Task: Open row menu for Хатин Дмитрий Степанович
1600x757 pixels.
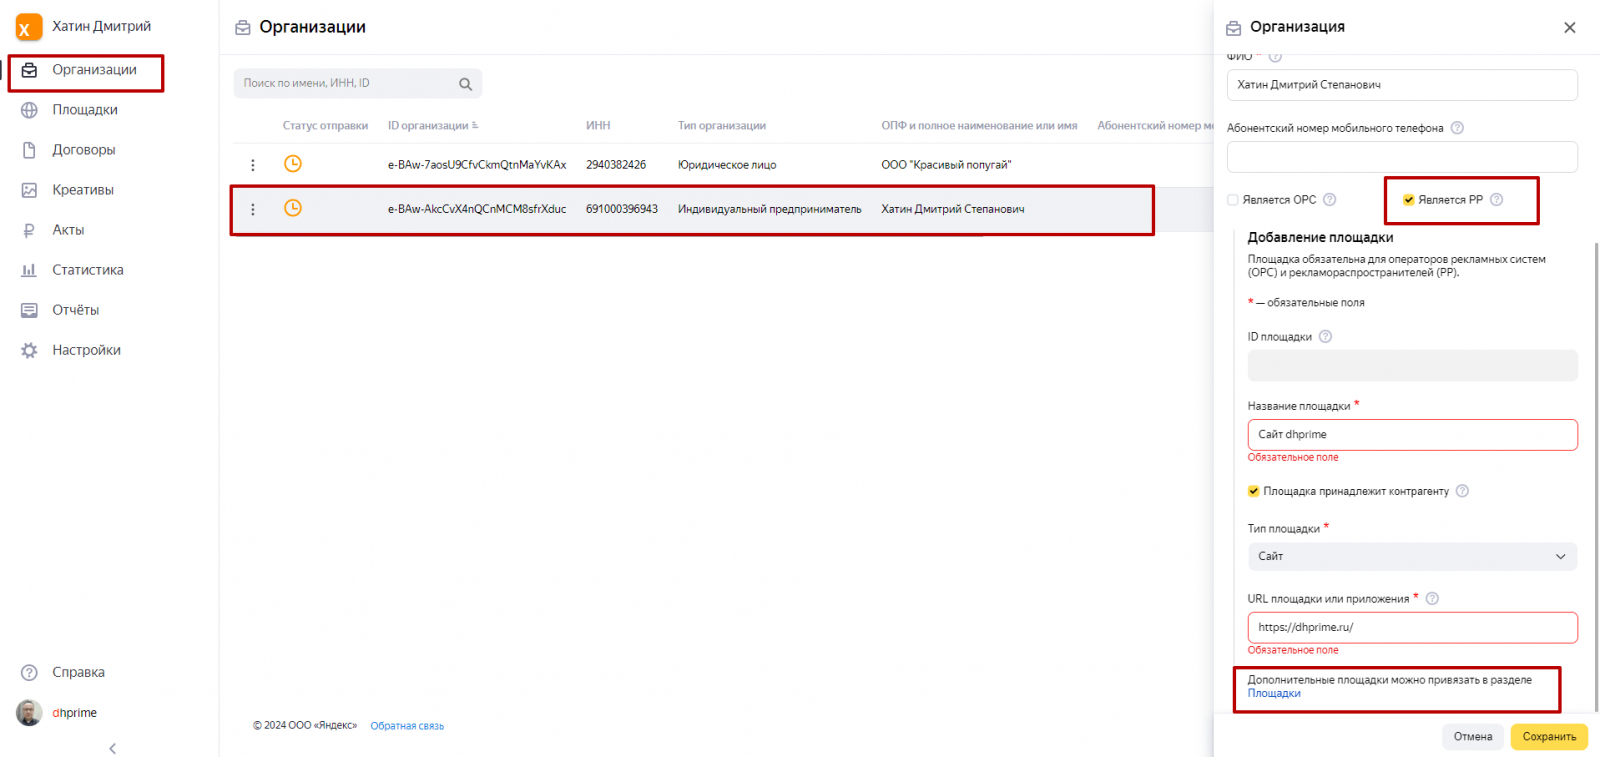Action: [252, 209]
